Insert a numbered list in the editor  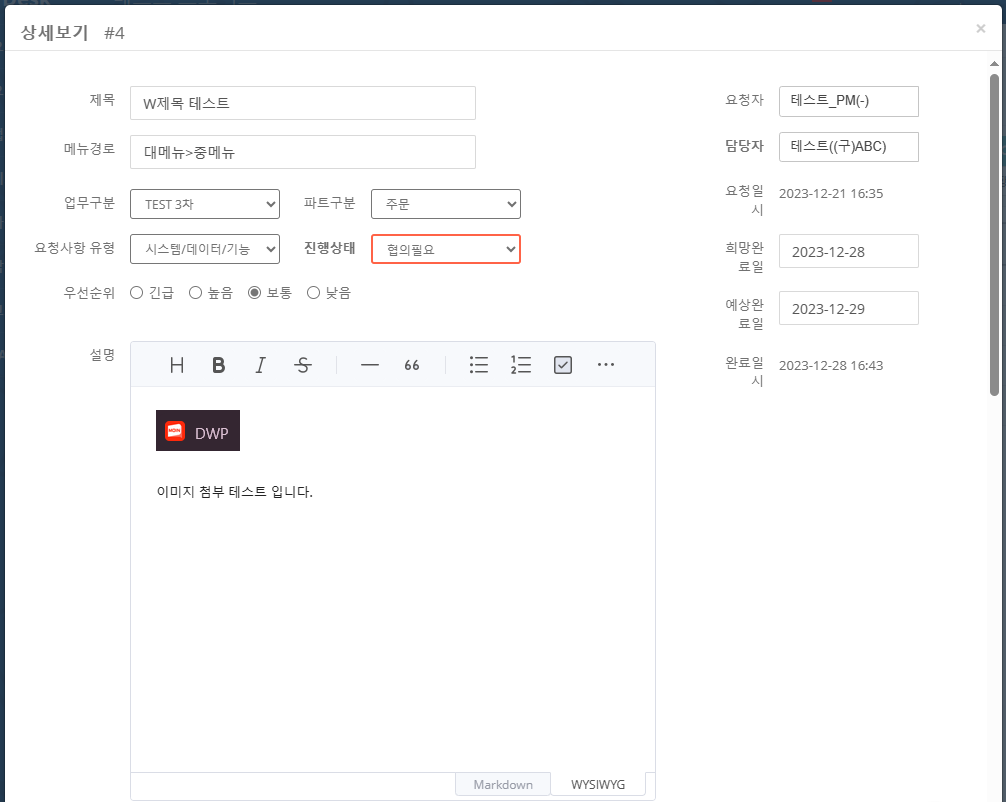tap(520, 365)
